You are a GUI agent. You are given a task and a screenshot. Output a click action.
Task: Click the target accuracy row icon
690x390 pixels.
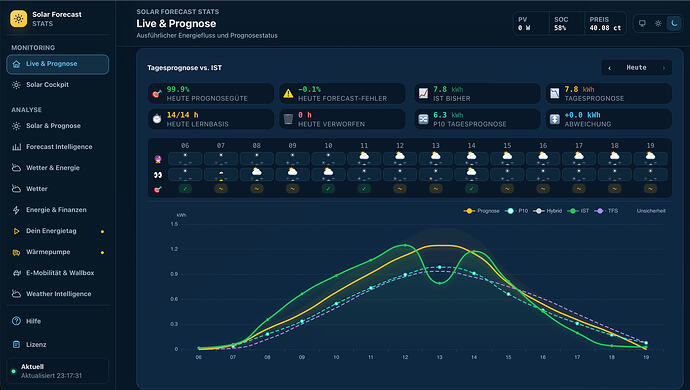coord(158,189)
